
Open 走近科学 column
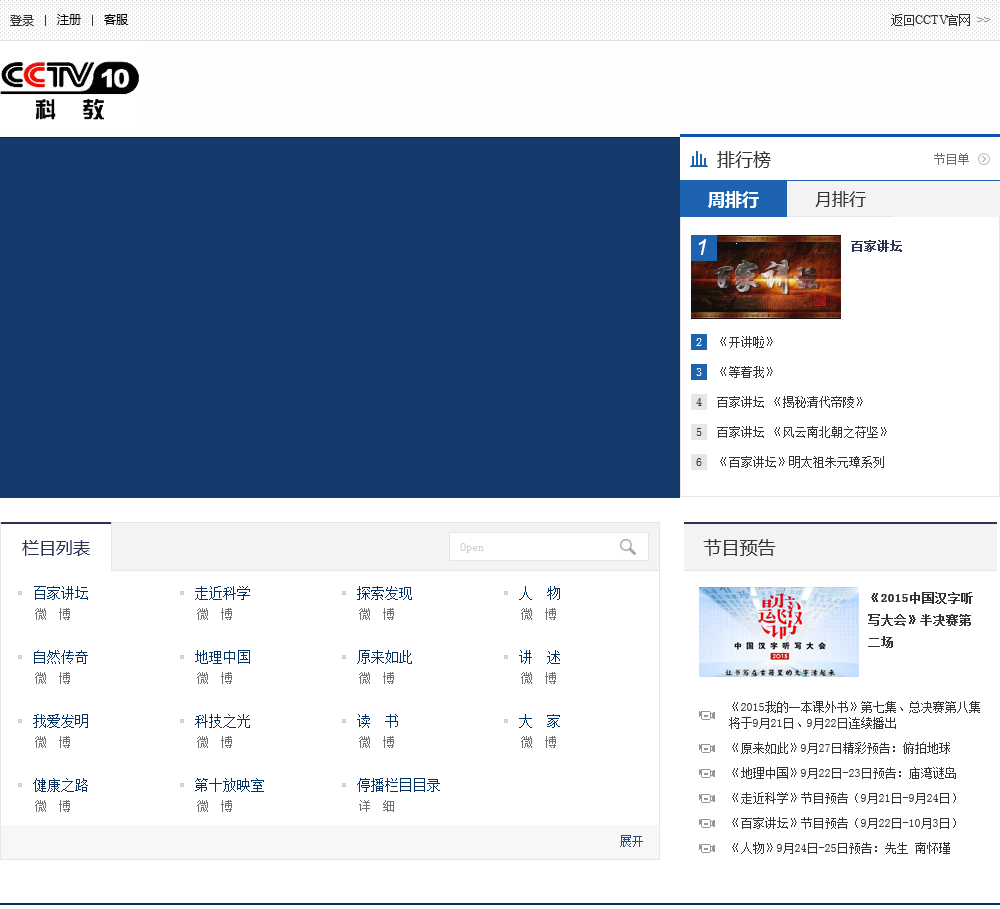[223, 593]
